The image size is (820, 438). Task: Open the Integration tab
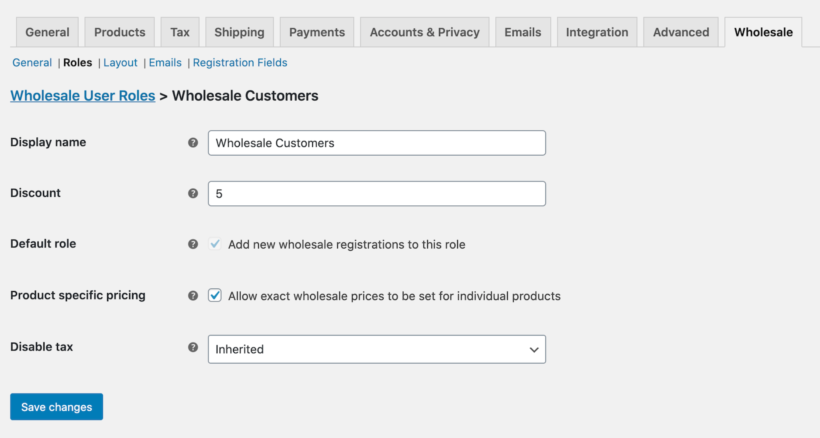[x=597, y=32]
